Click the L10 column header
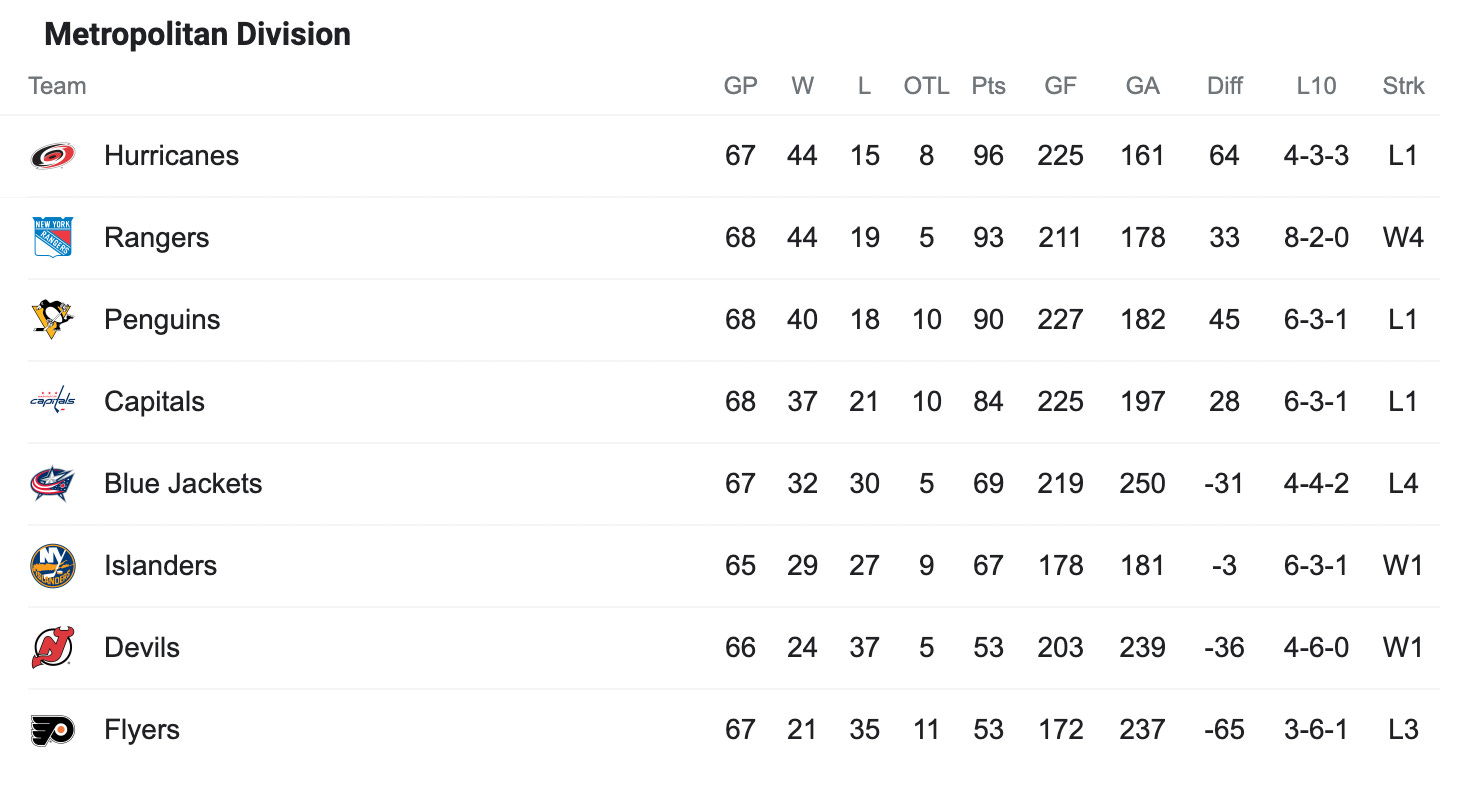The width and height of the screenshot is (1468, 798). pyautogui.click(x=1316, y=86)
